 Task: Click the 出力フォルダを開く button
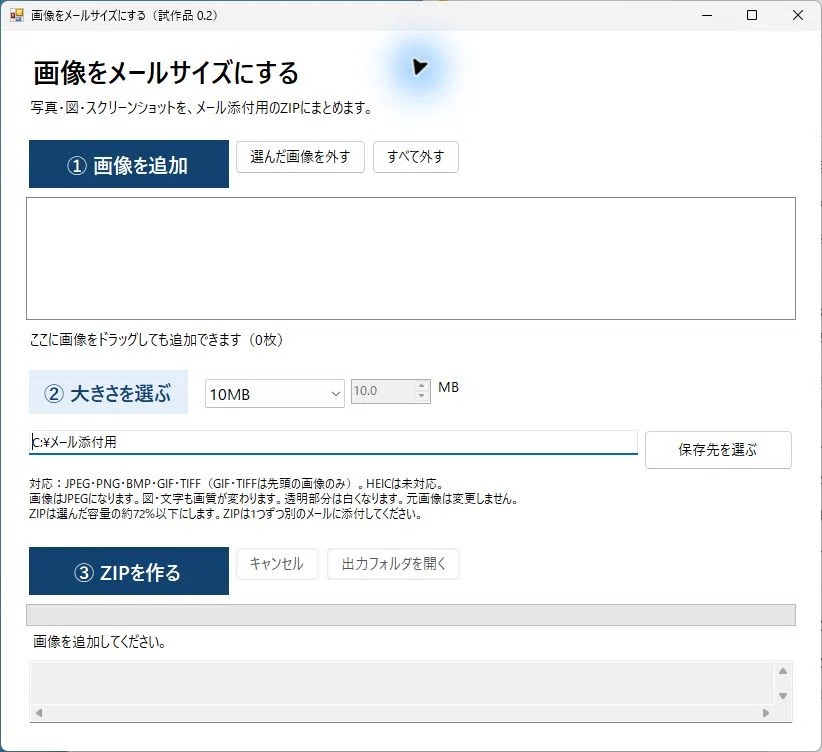[x=393, y=564]
